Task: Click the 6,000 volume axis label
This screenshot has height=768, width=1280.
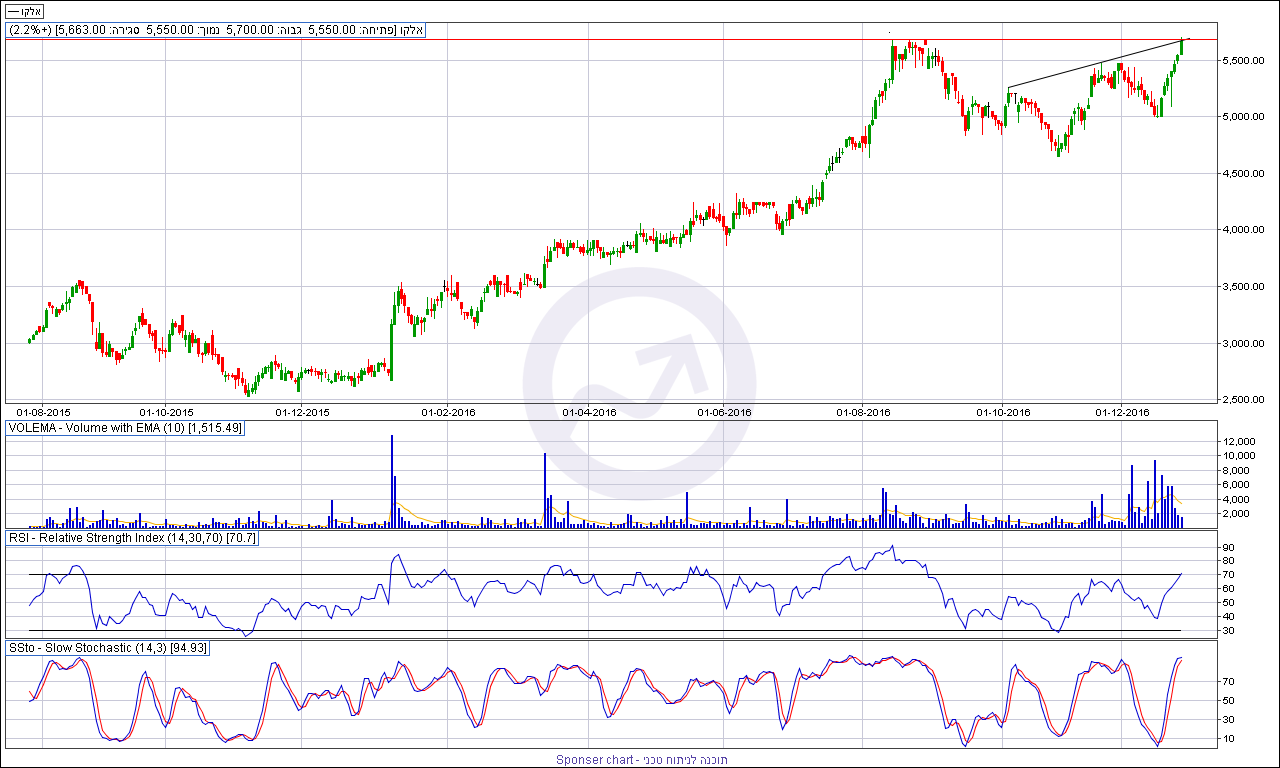Action: point(1235,485)
